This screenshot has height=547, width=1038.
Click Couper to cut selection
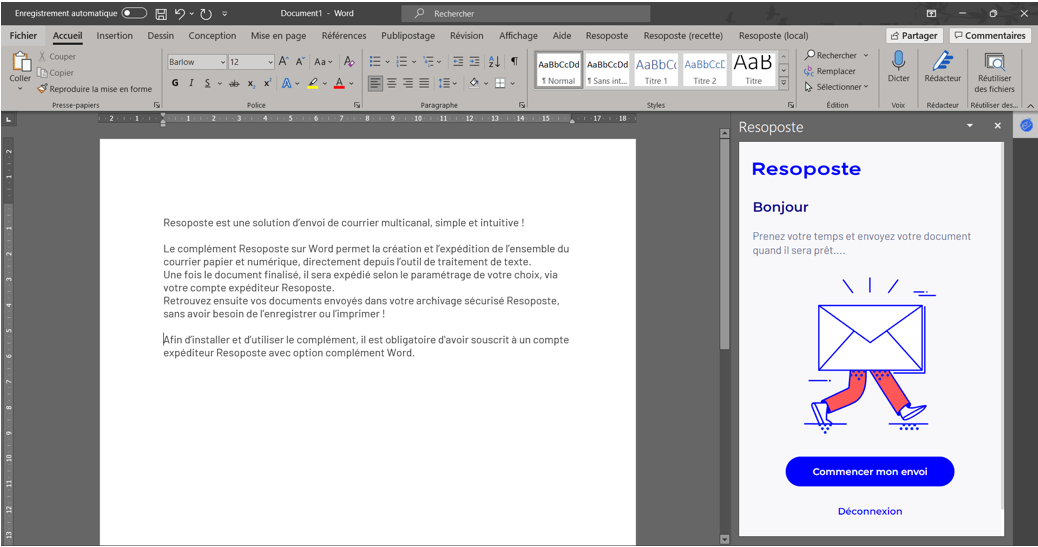click(x=57, y=57)
